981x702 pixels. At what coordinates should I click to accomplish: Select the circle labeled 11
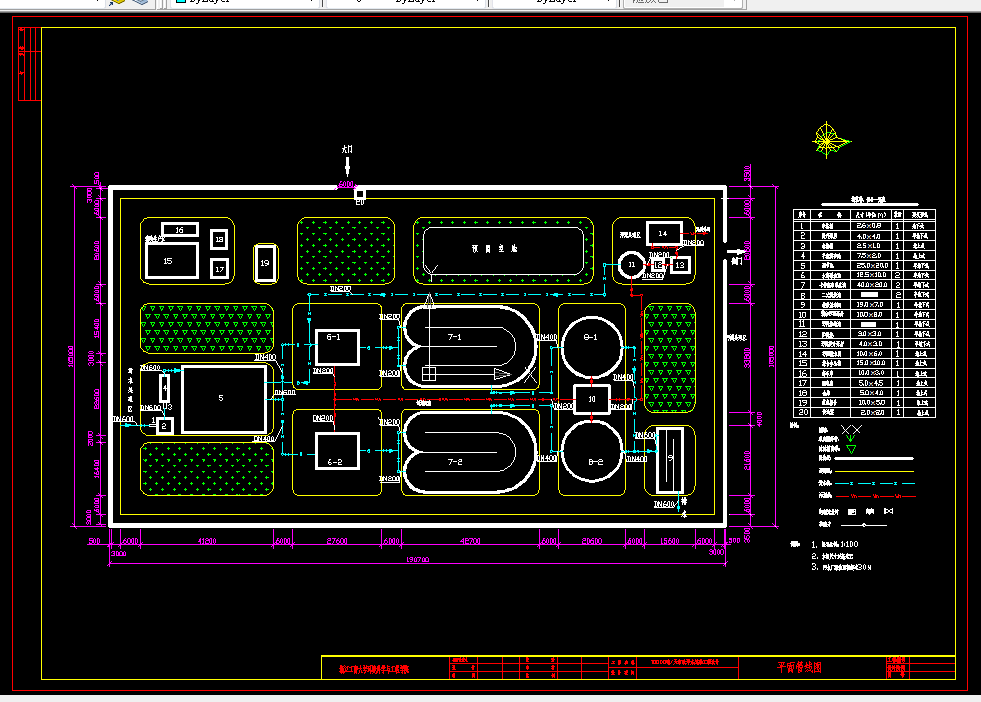point(631,265)
